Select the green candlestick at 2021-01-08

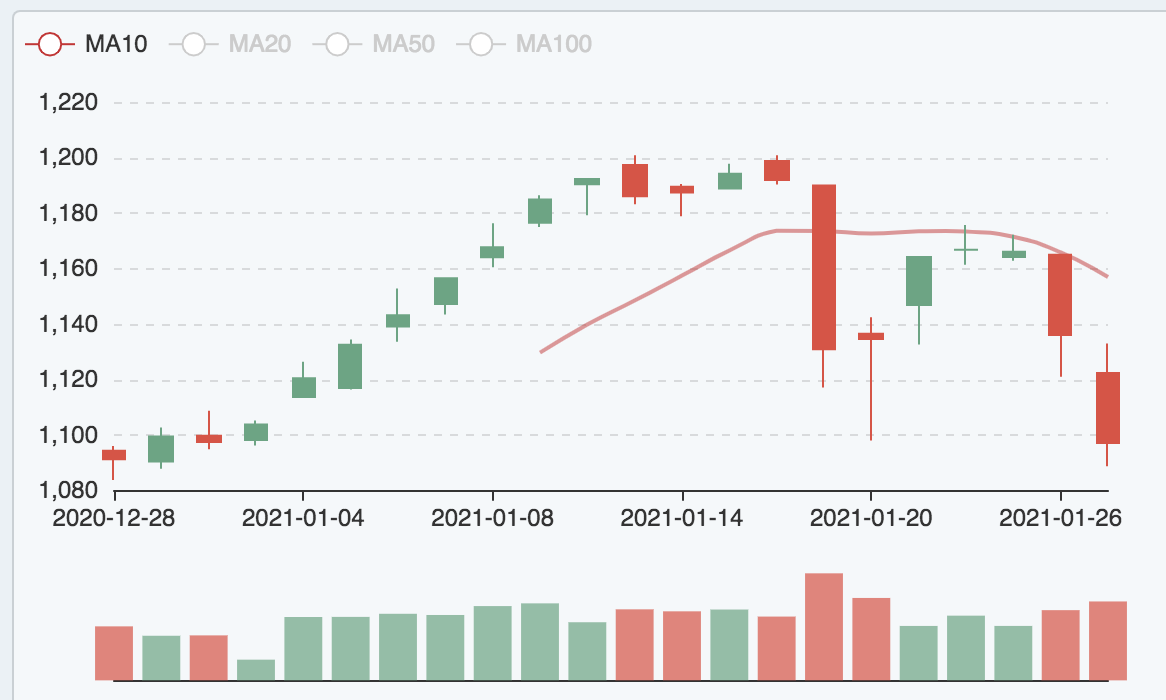(x=492, y=252)
